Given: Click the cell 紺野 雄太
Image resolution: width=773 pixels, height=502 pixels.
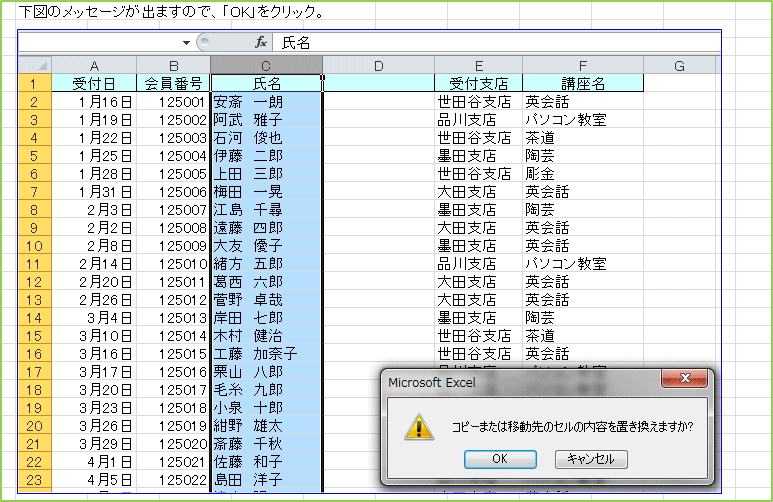Looking at the screenshot, I should point(266,426).
